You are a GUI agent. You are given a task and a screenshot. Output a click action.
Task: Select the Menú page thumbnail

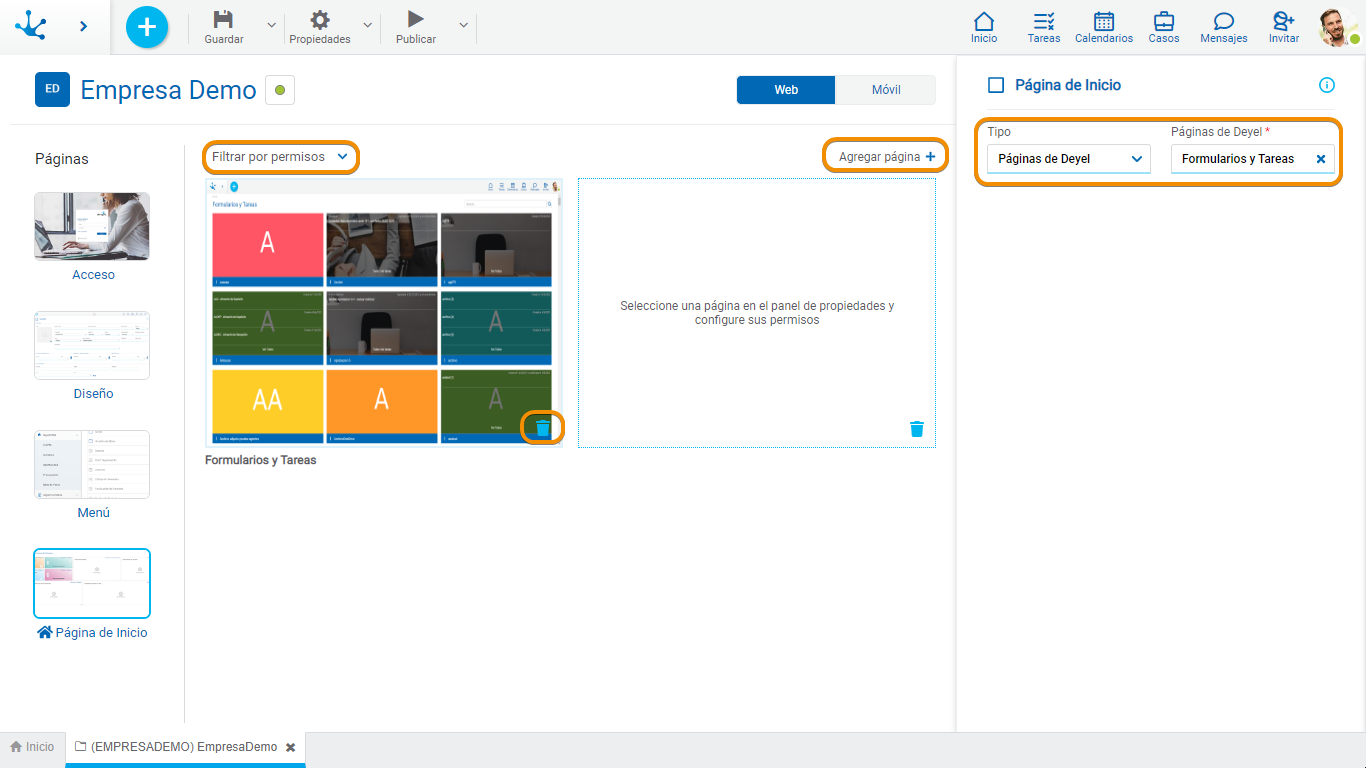point(92,465)
